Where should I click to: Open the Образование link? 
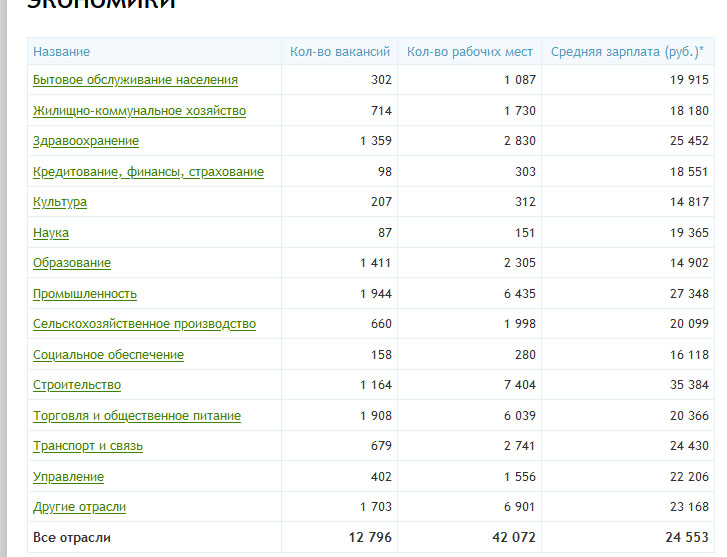coord(72,263)
